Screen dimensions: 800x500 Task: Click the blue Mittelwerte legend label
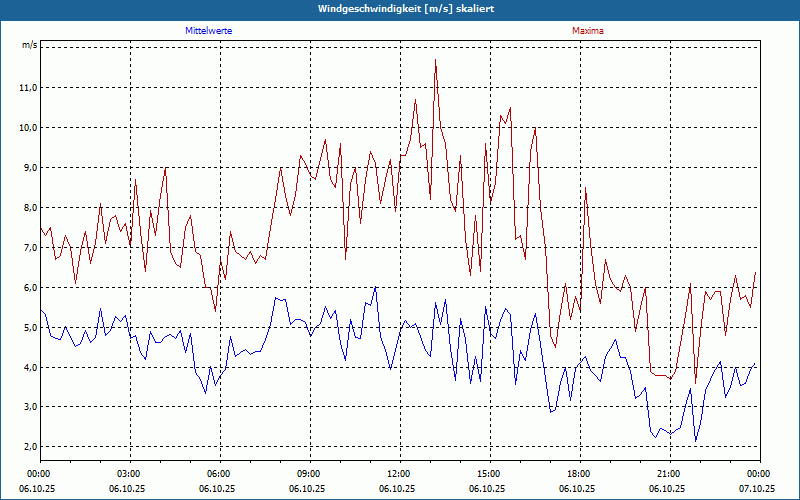[x=208, y=31]
